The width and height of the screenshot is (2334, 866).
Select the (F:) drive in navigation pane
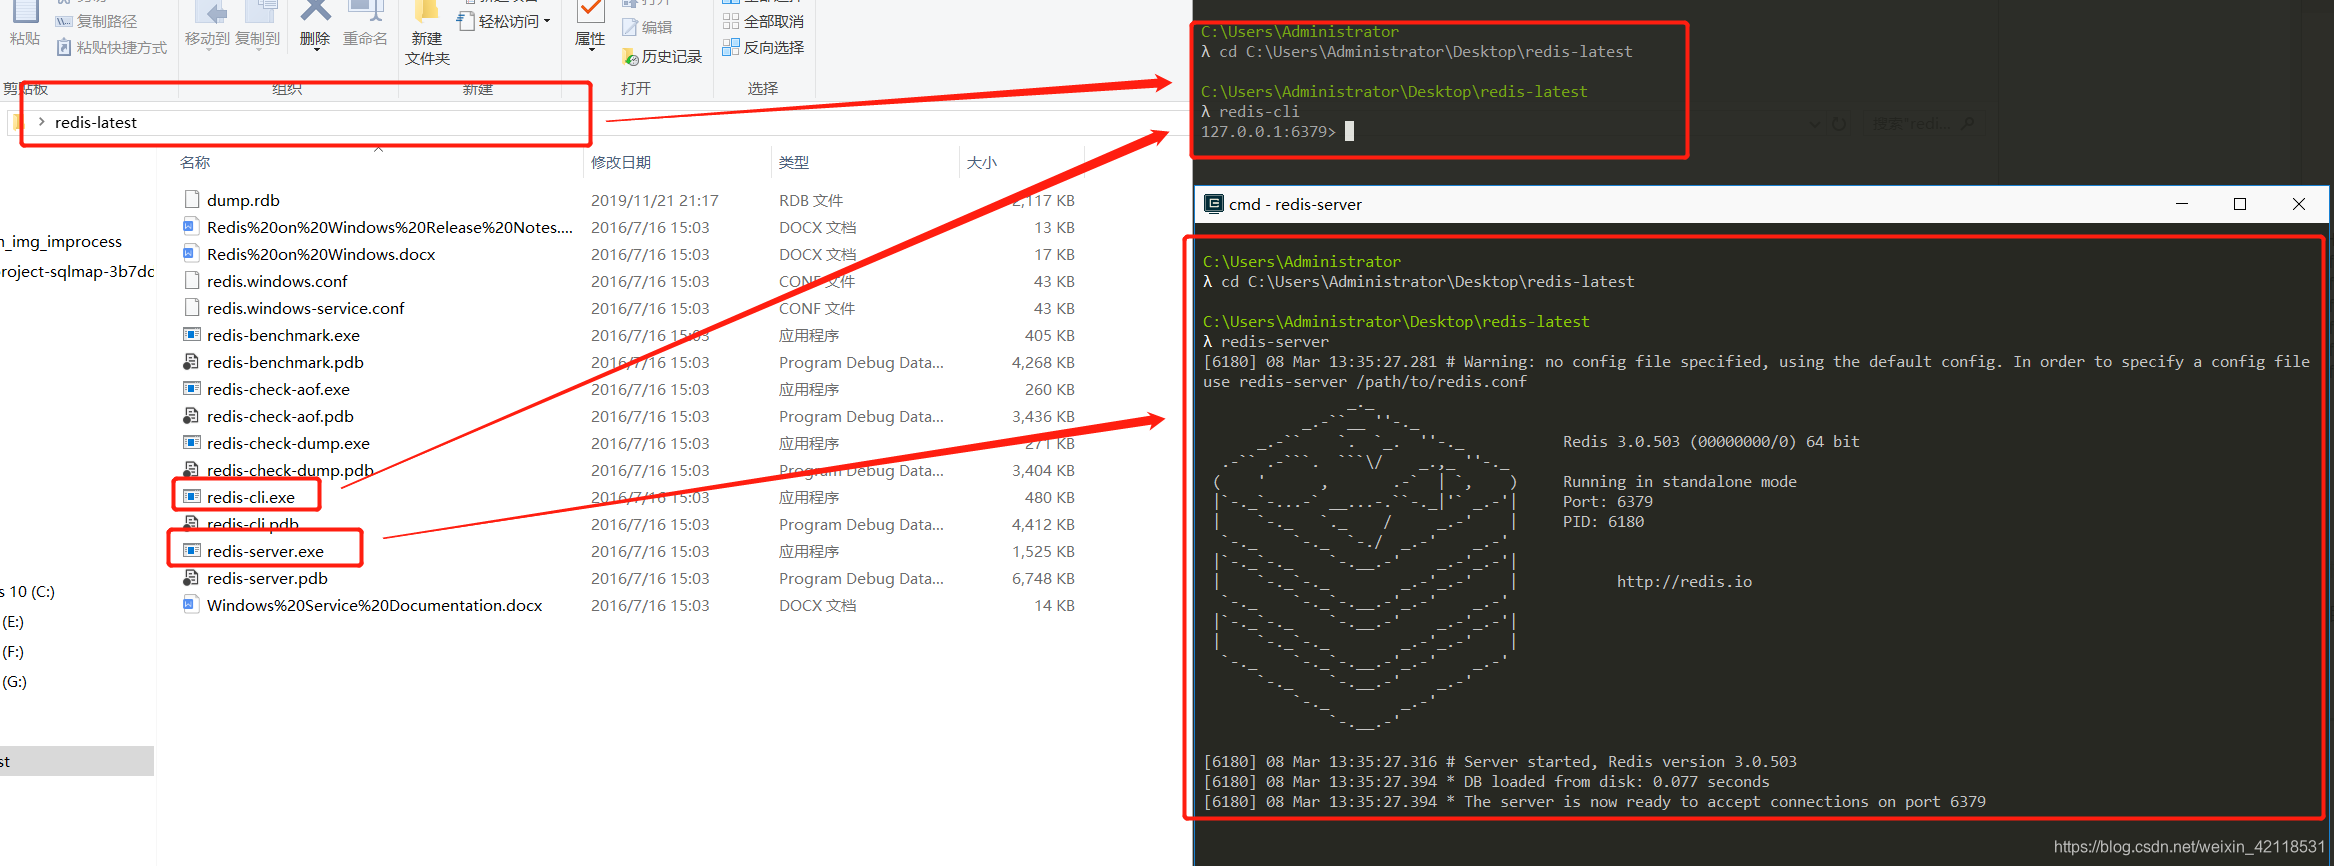click(x=13, y=652)
